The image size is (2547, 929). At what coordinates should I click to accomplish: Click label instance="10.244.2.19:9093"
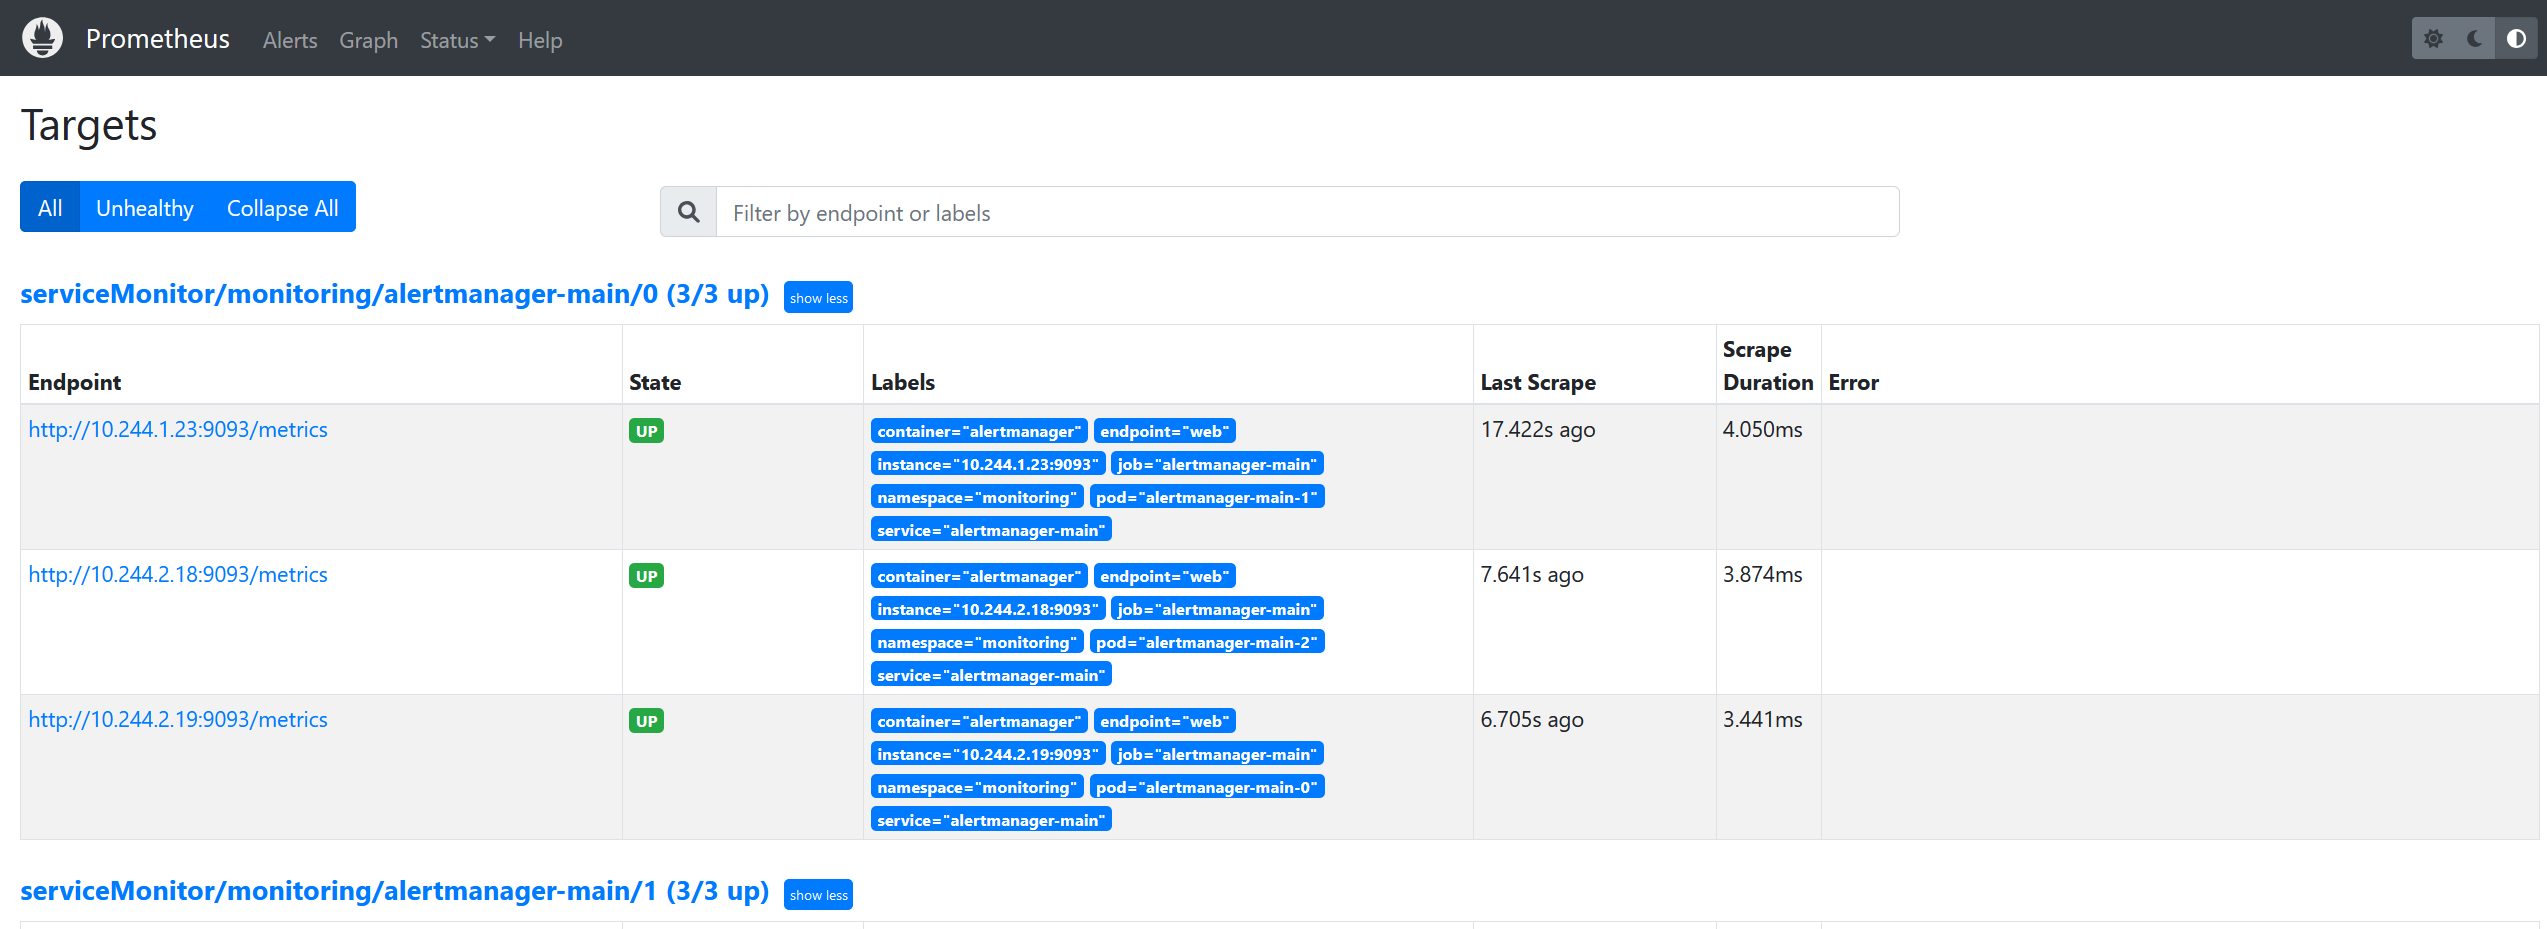988,754
